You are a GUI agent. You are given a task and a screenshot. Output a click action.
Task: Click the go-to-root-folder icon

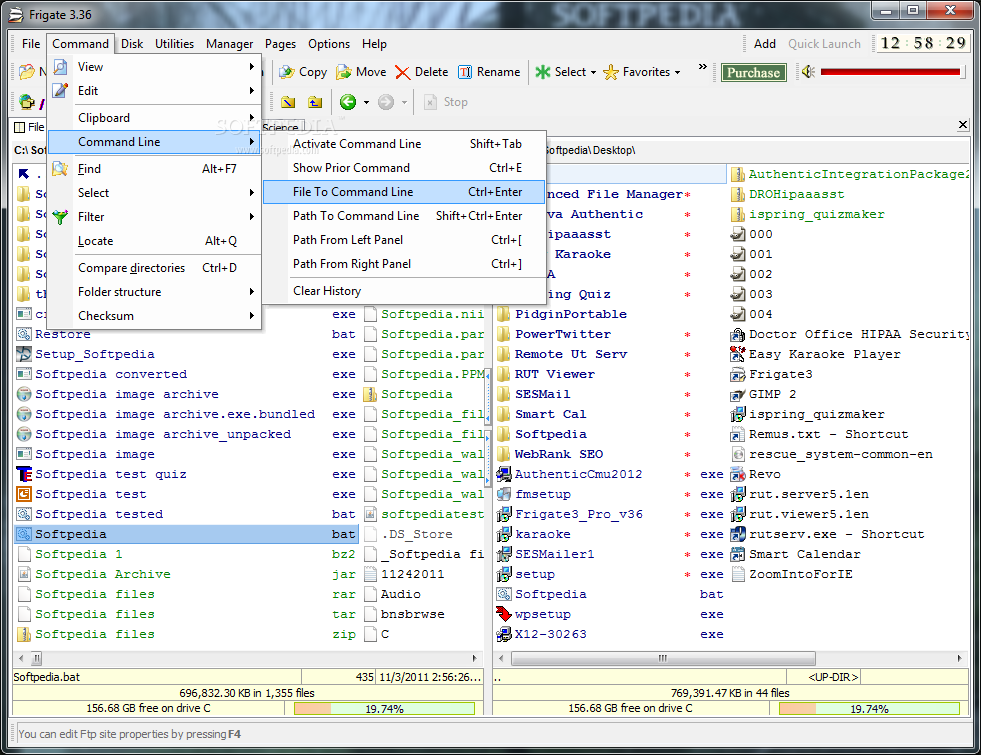pos(288,102)
